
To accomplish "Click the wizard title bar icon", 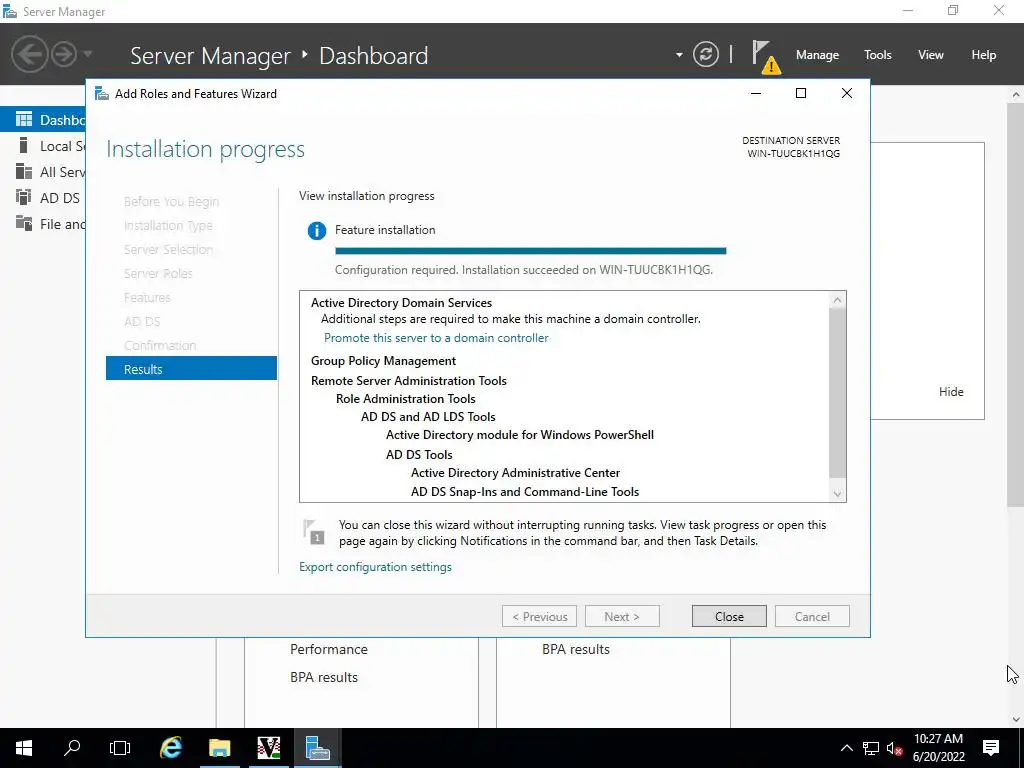I will click(102, 93).
